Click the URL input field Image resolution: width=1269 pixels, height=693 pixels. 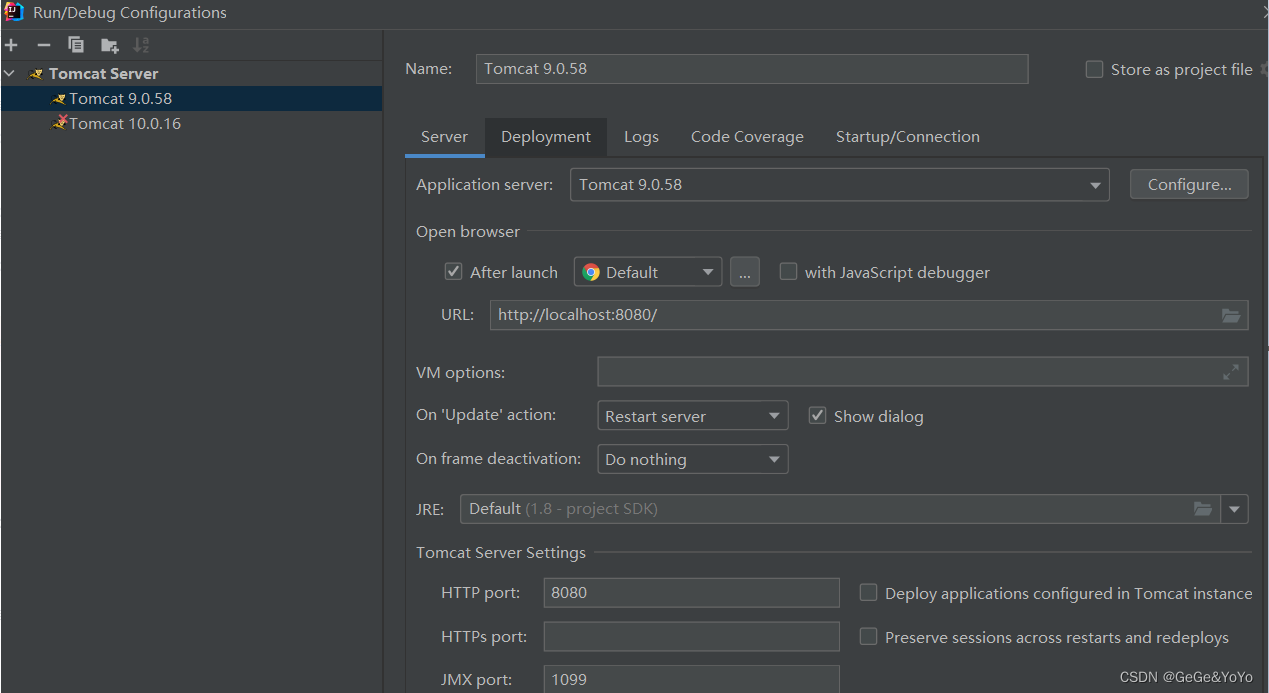pyautogui.click(x=869, y=315)
